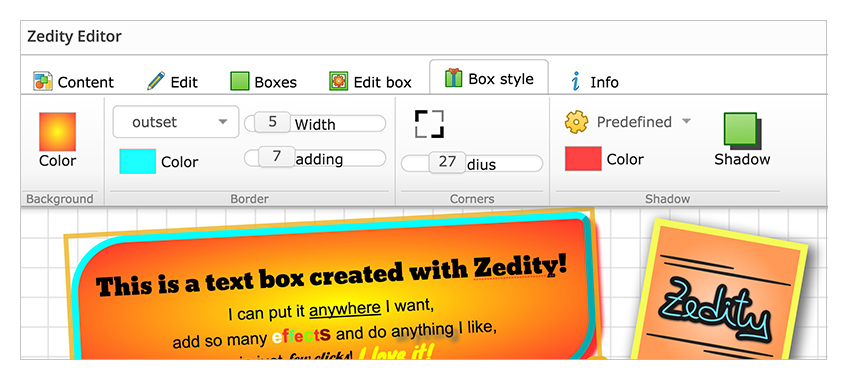Click the gift-box Box style icon
Image resolution: width=847 pixels, height=380 pixels.
coord(454,78)
